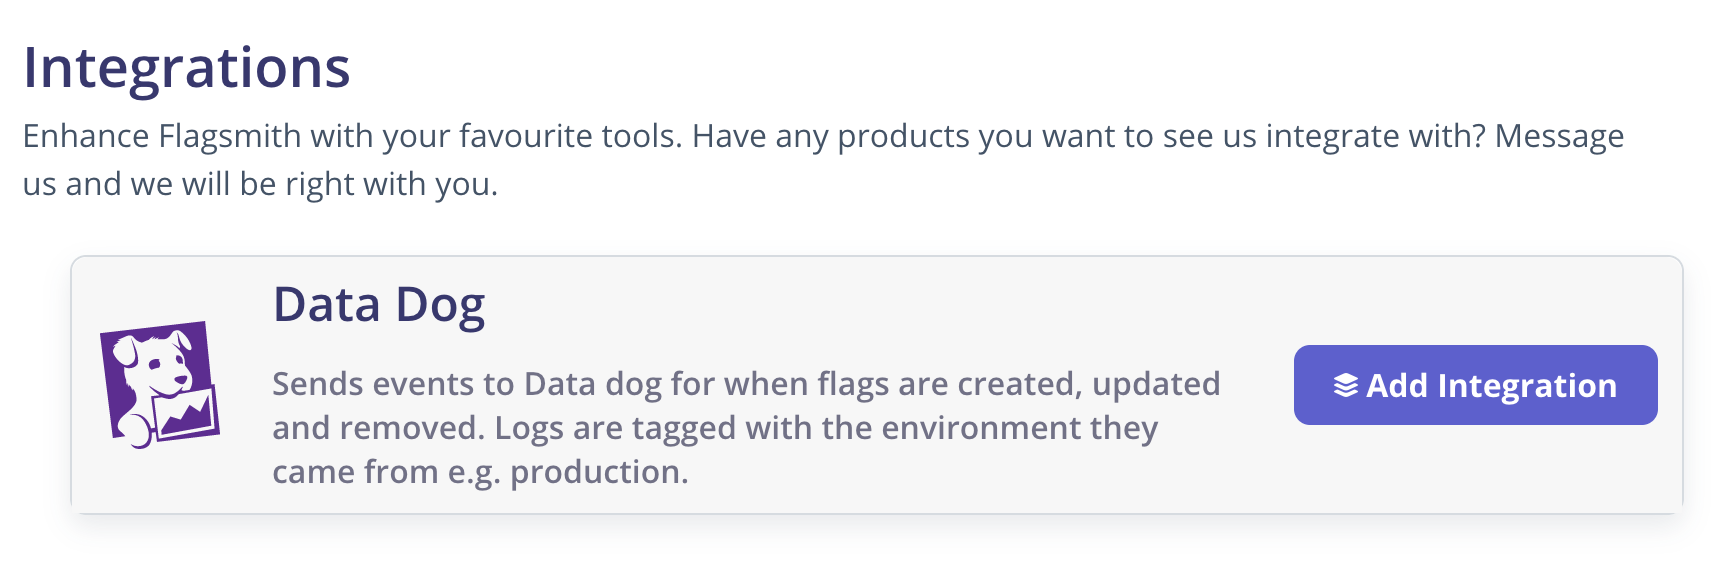The height and width of the screenshot is (564, 1711).
Task: Click the word Message in the intro
Action: (x=1558, y=136)
